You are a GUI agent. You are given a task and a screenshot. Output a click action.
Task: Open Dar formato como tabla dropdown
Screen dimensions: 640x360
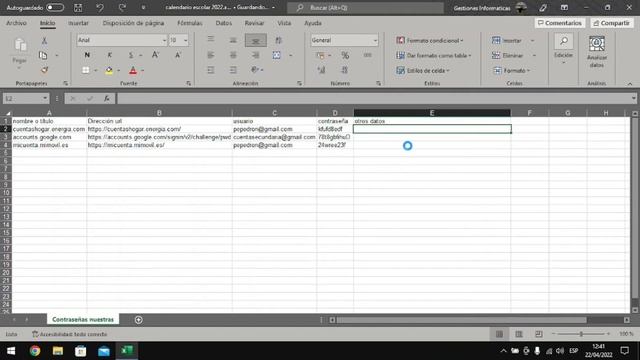[x=433, y=56]
